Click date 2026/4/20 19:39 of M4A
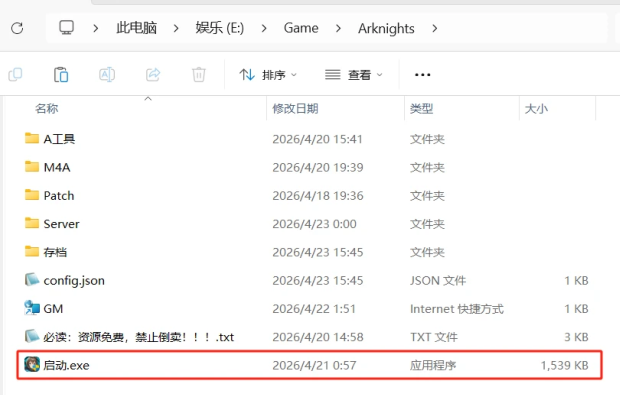 tap(318, 167)
